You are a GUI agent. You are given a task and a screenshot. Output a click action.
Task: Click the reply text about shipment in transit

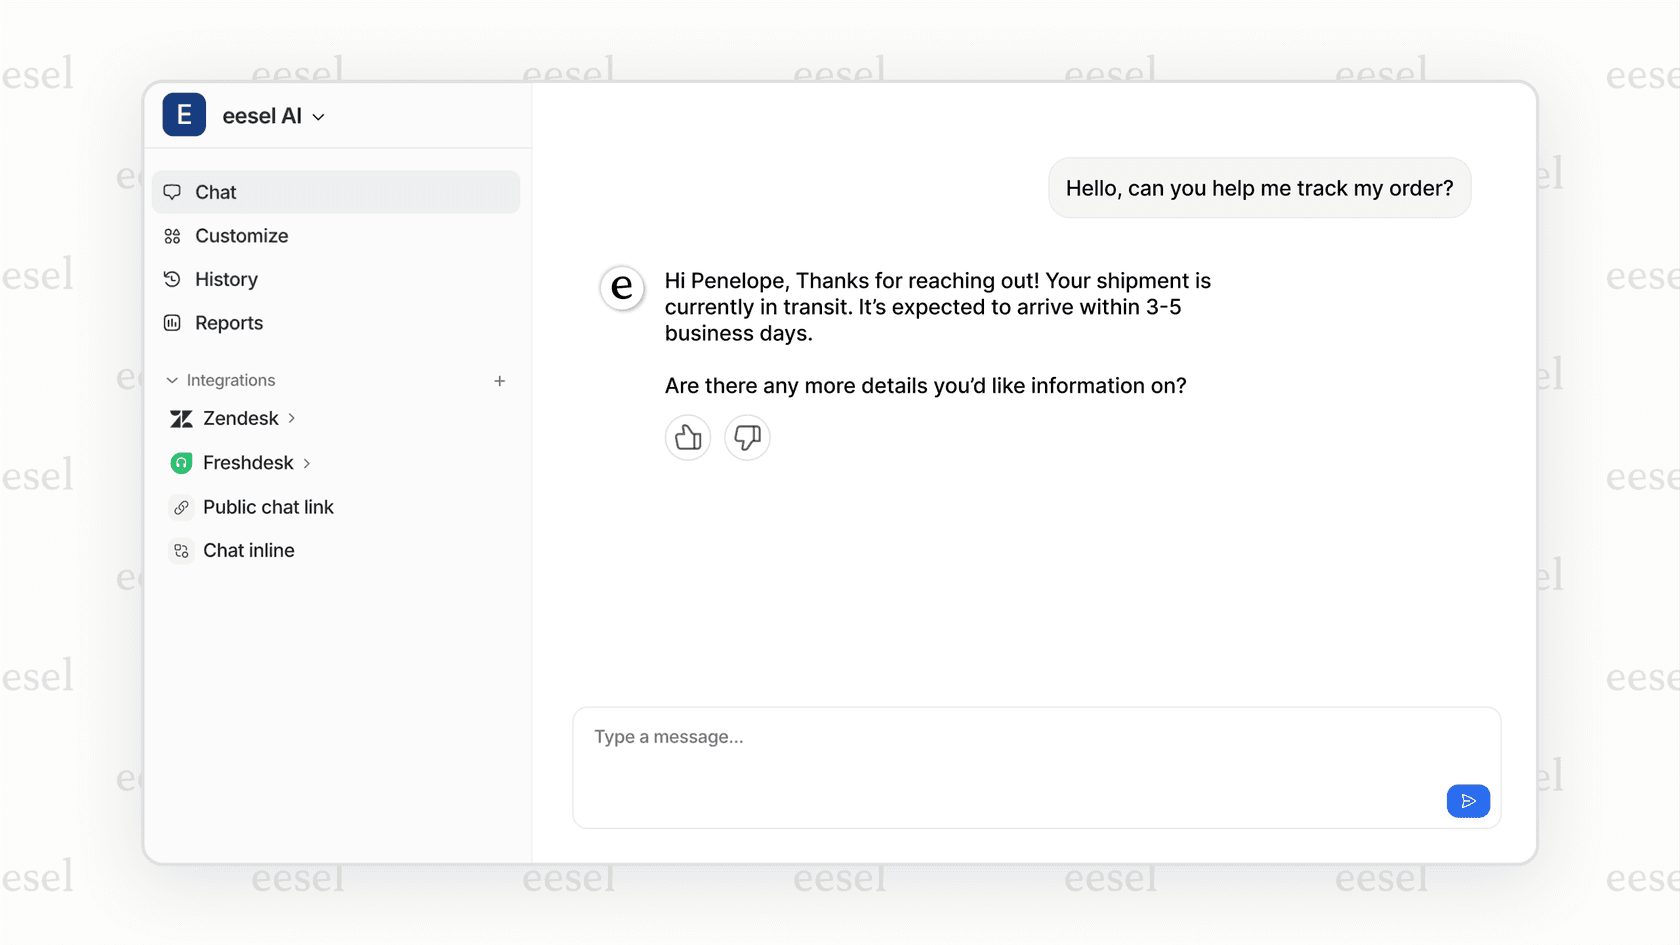[x=938, y=307]
